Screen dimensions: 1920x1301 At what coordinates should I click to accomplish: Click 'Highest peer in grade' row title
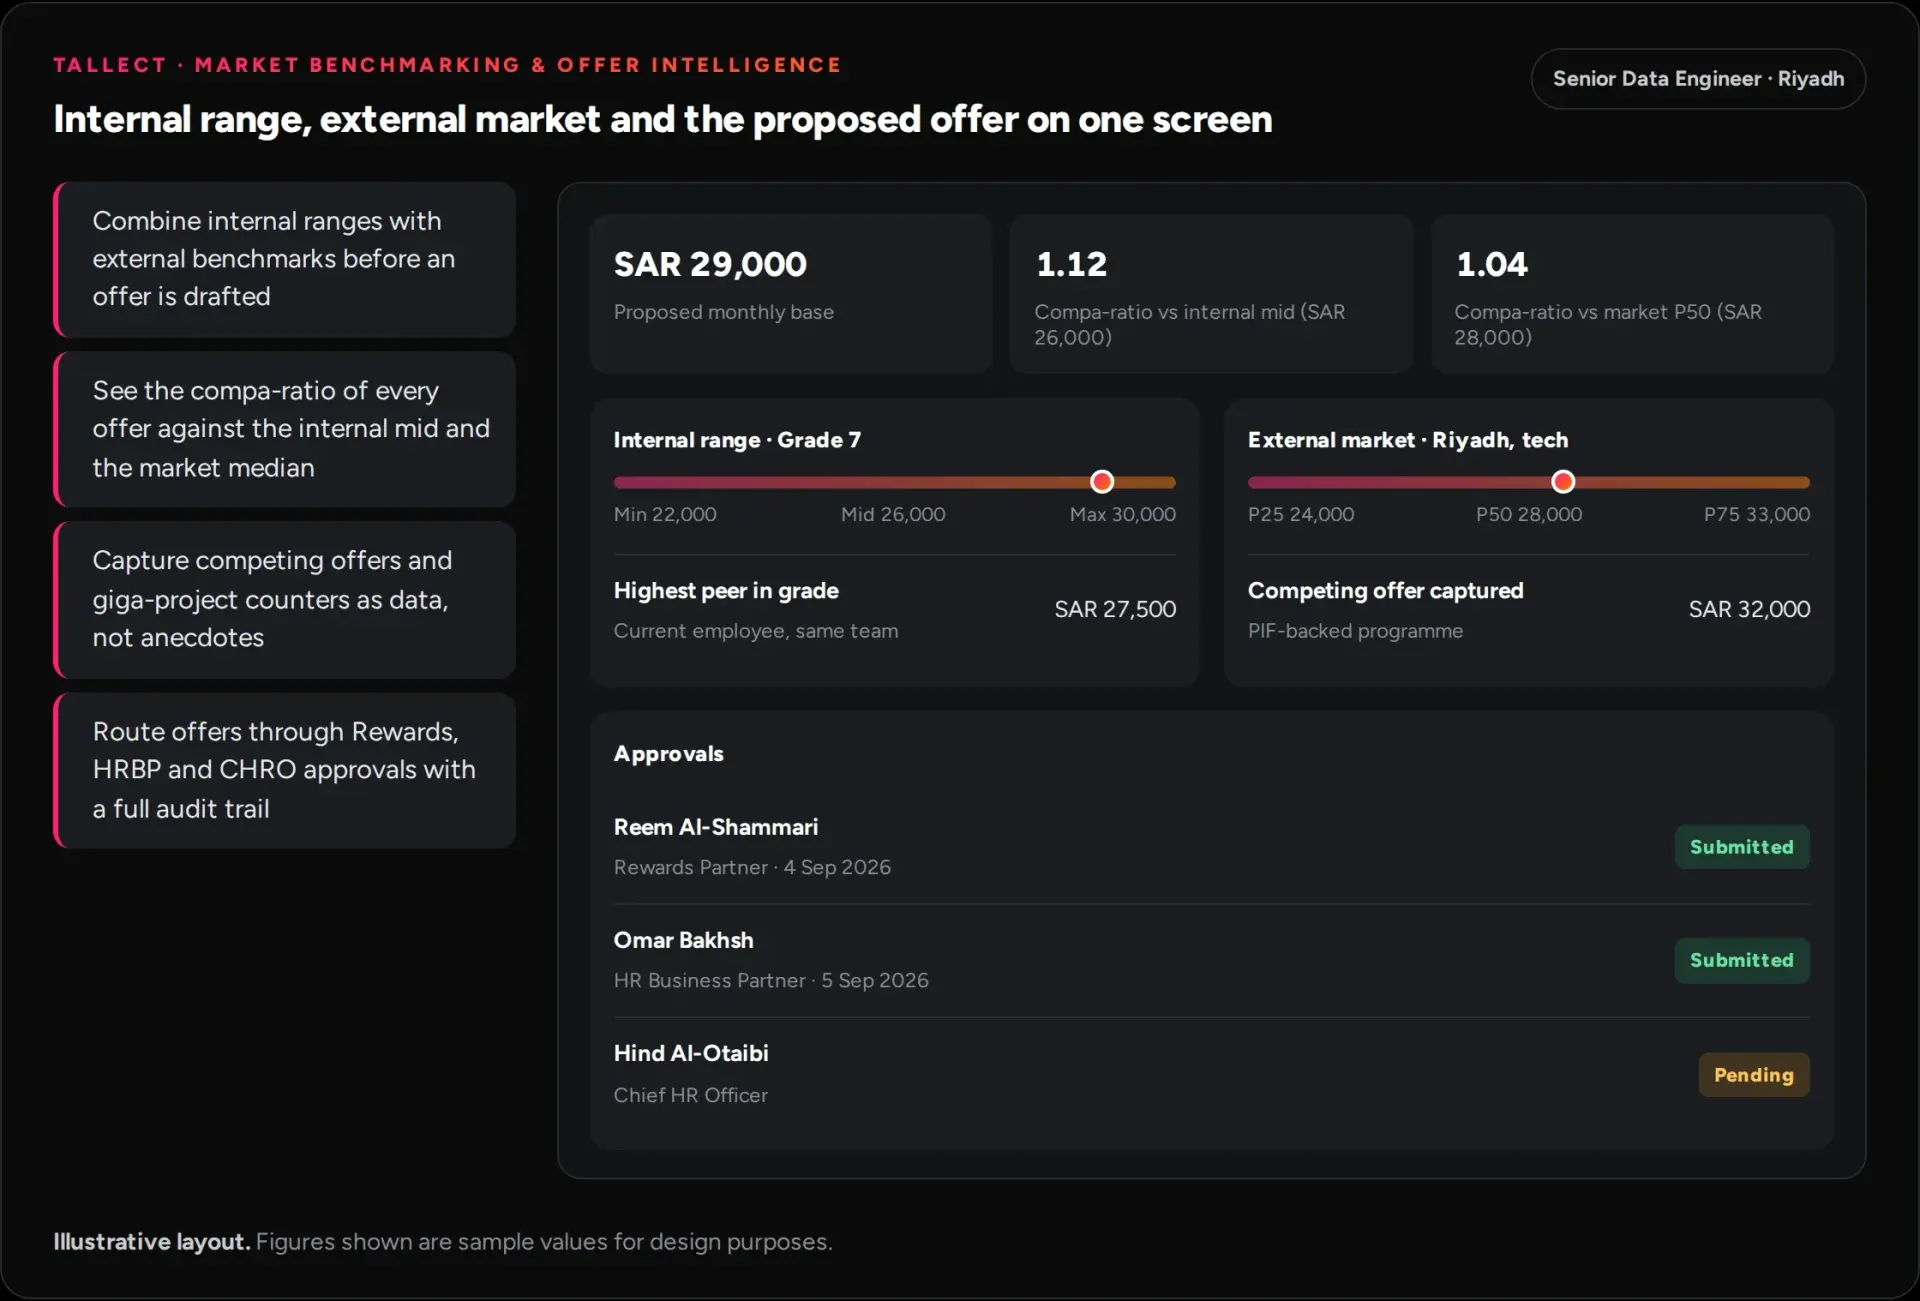point(726,591)
